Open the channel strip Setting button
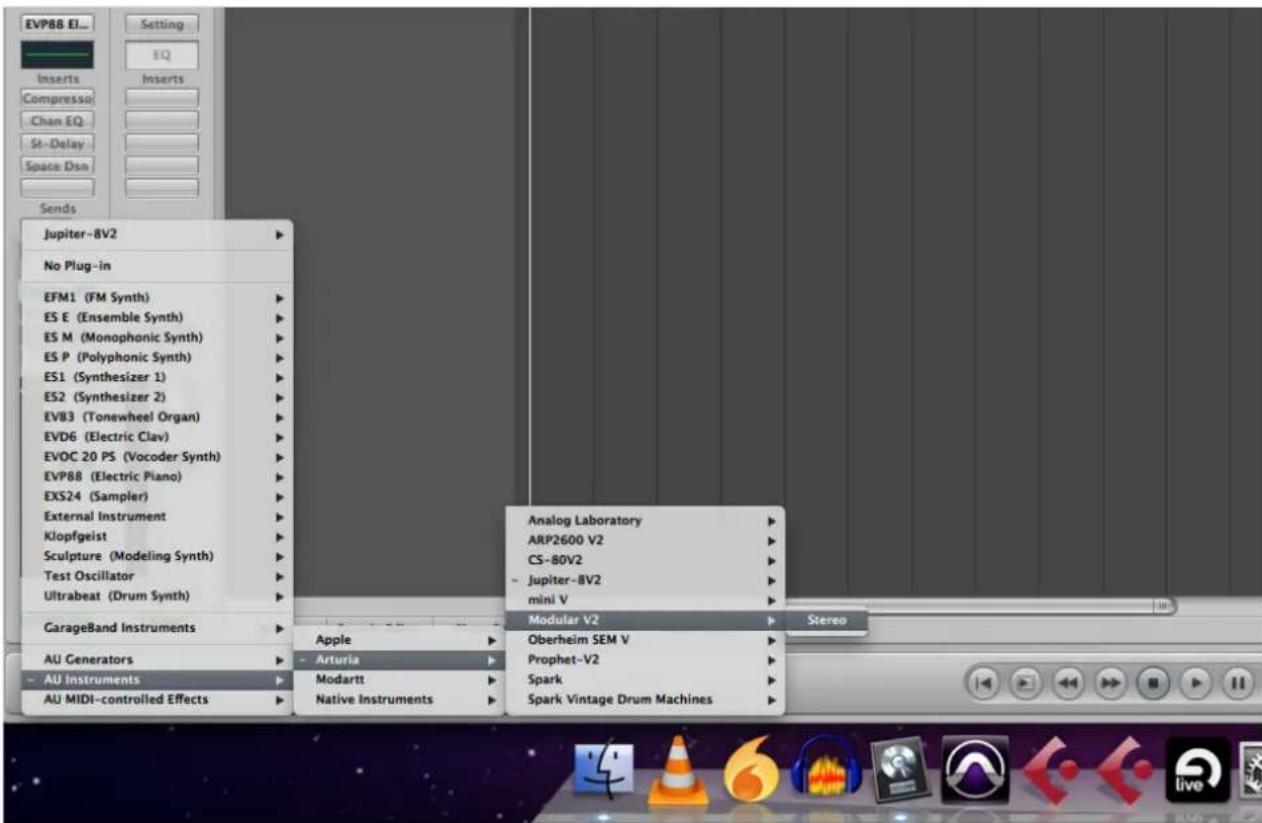Screen dimensions: 1262x823 click(x=161, y=22)
